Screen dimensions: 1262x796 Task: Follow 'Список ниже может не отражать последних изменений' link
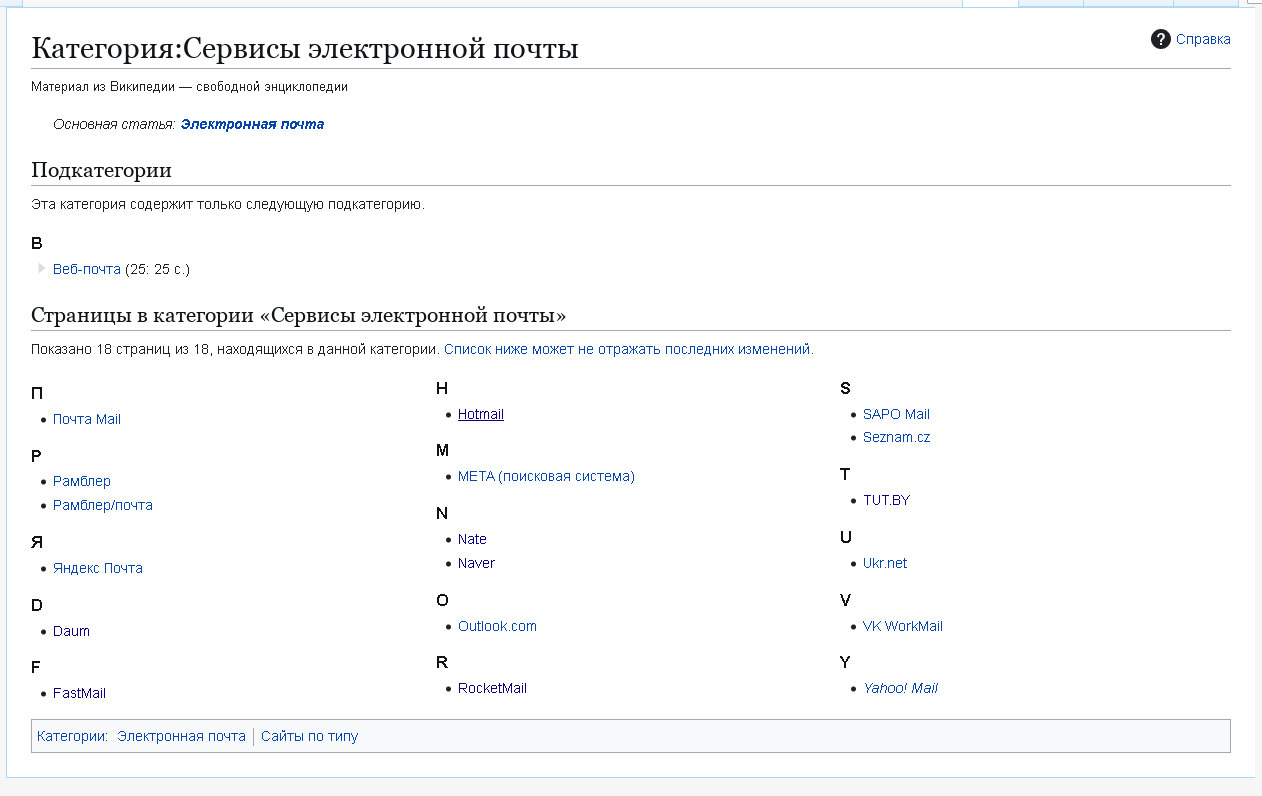click(627, 349)
